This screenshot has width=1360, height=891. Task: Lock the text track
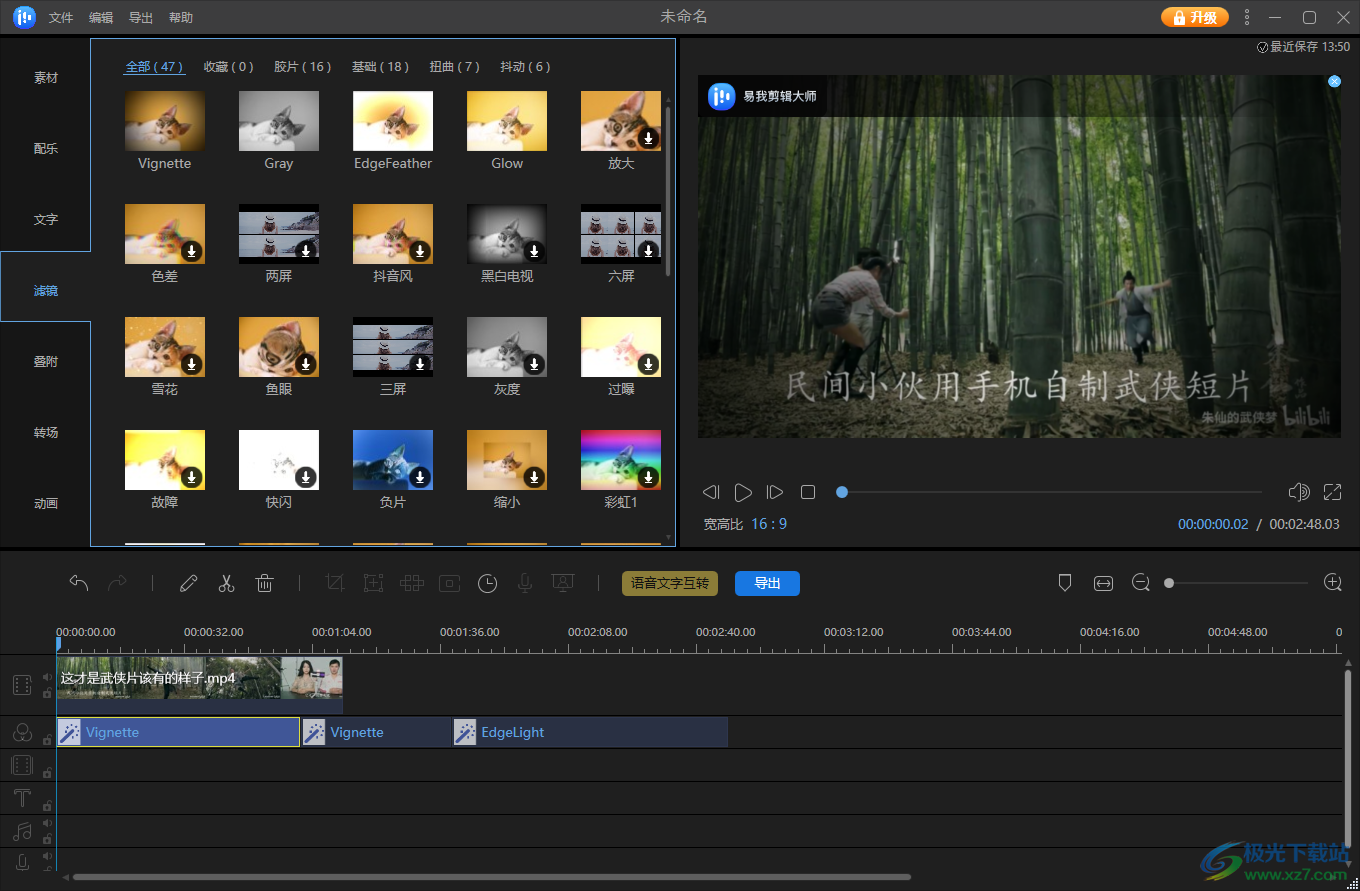click(x=47, y=806)
